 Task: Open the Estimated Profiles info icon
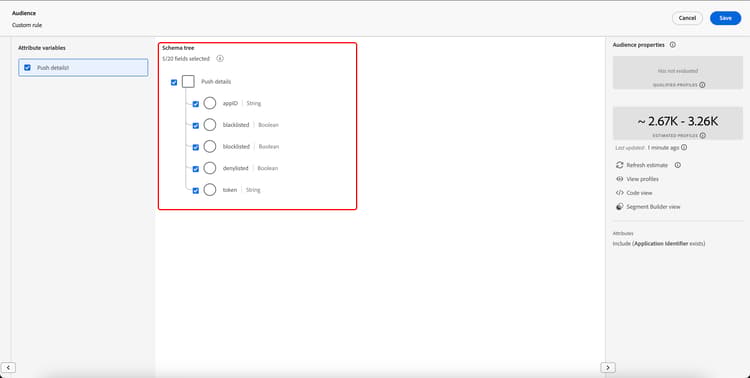pos(703,135)
